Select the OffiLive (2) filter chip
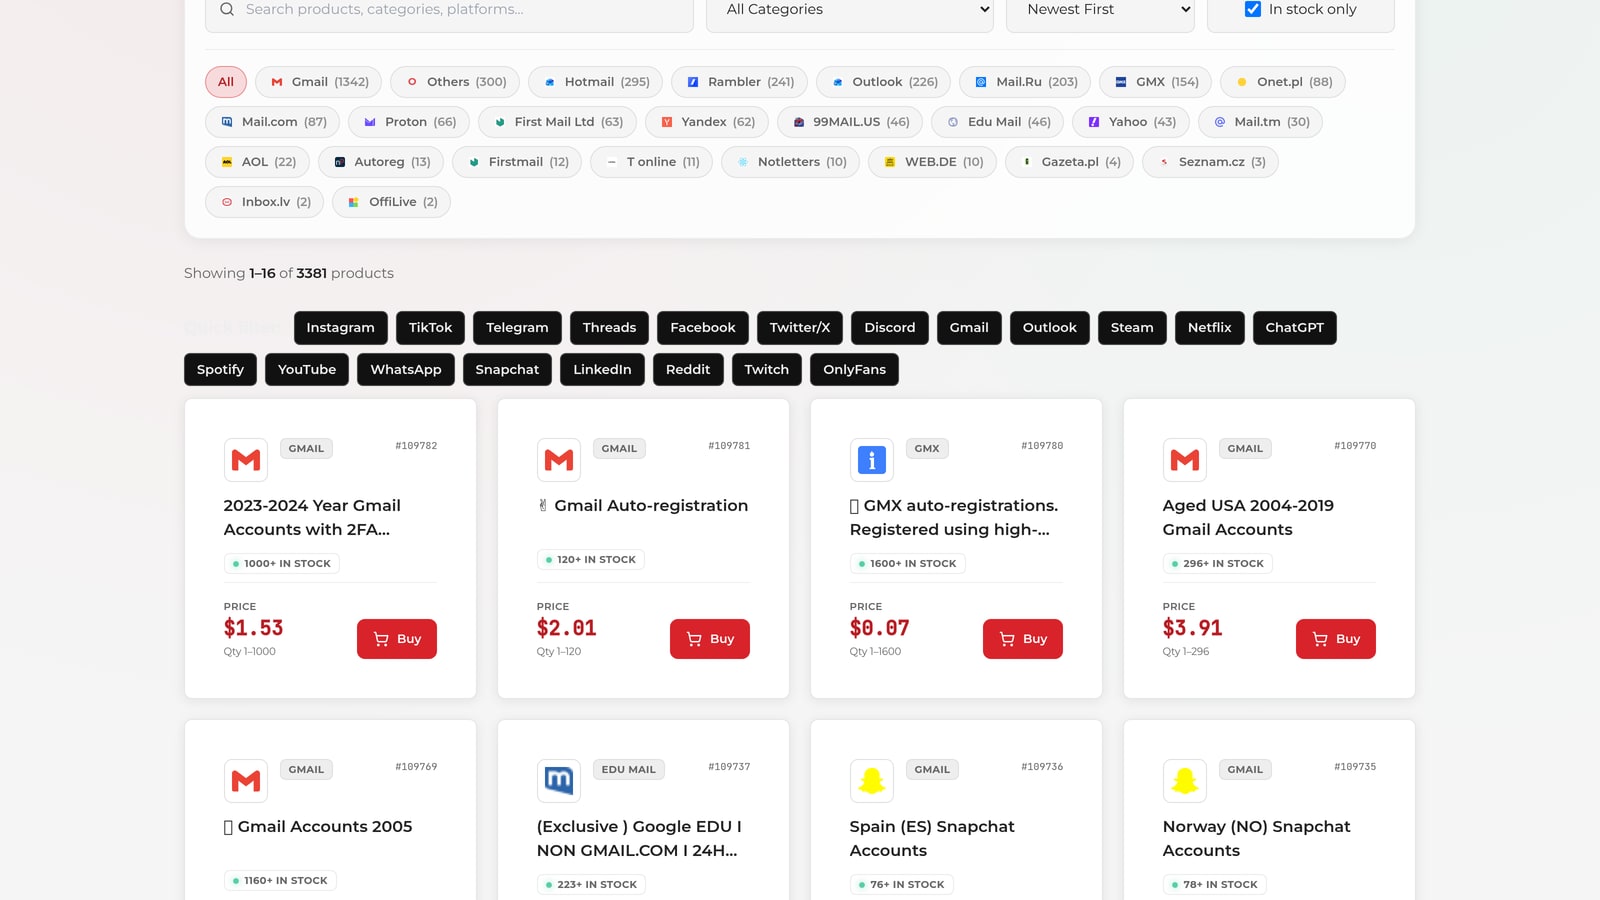Screen dimensions: 1600x900 (392, 202)
